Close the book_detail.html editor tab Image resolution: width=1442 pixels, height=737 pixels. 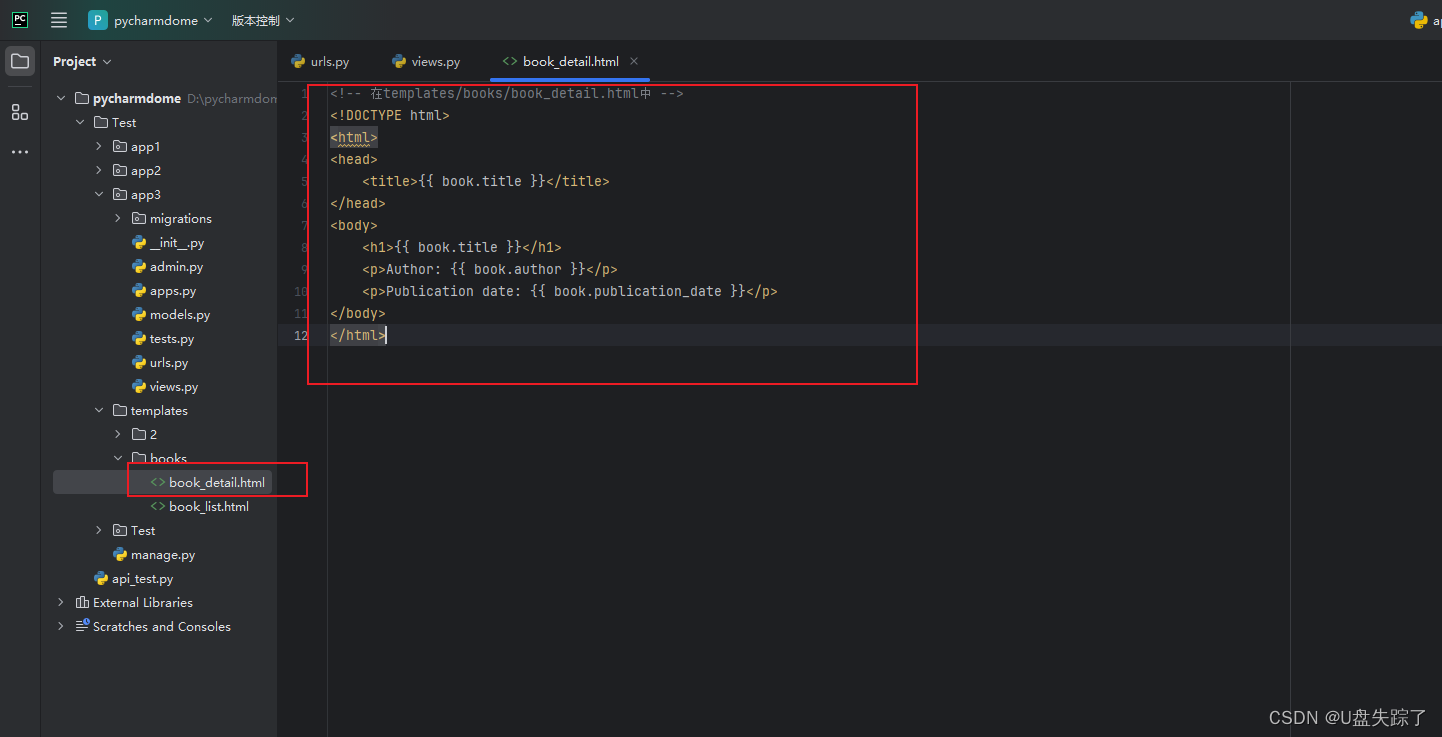633,61
